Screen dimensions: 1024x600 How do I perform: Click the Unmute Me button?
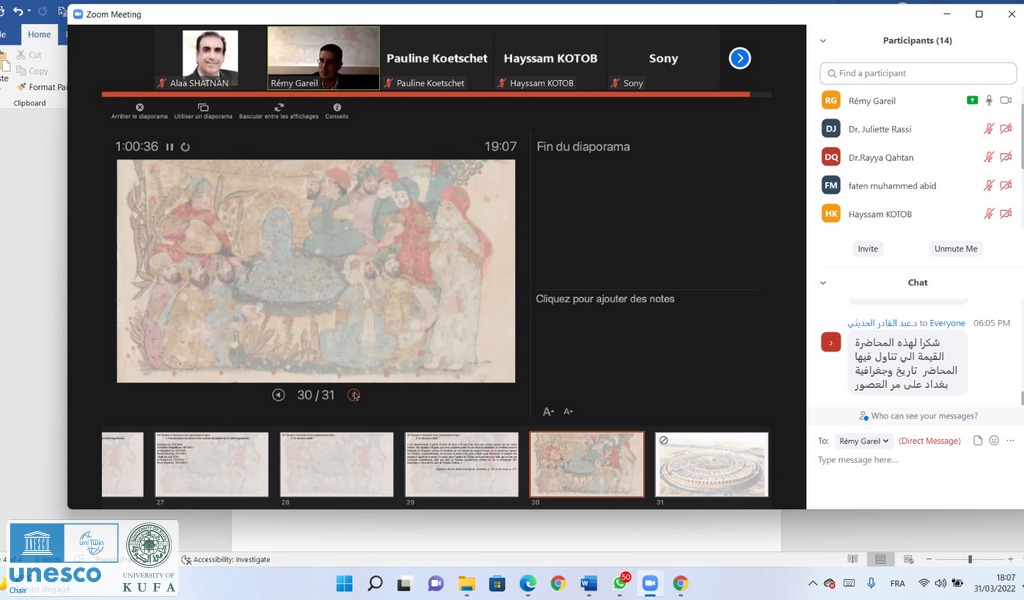[955, 249]
